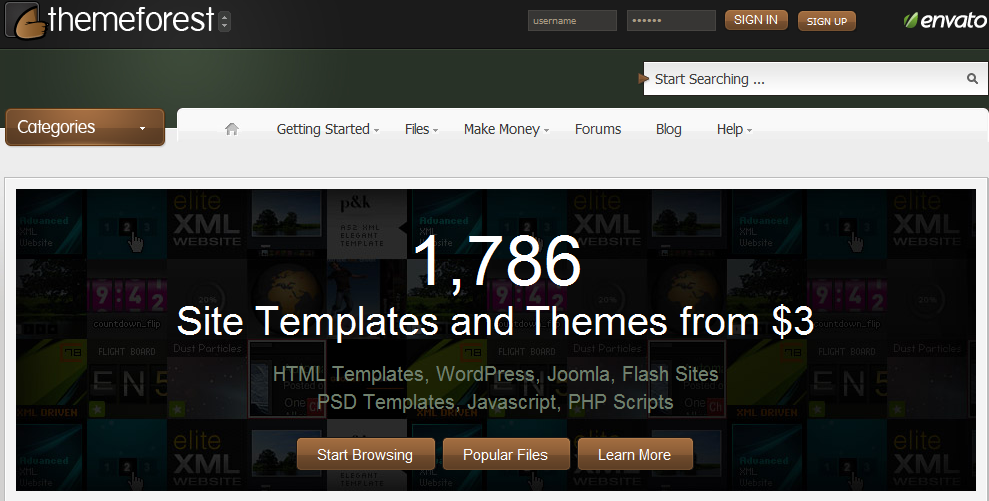Open the site switcher arrows beside themeforest
The width and height of the screenshot is (989, 501).
point(225,21)
